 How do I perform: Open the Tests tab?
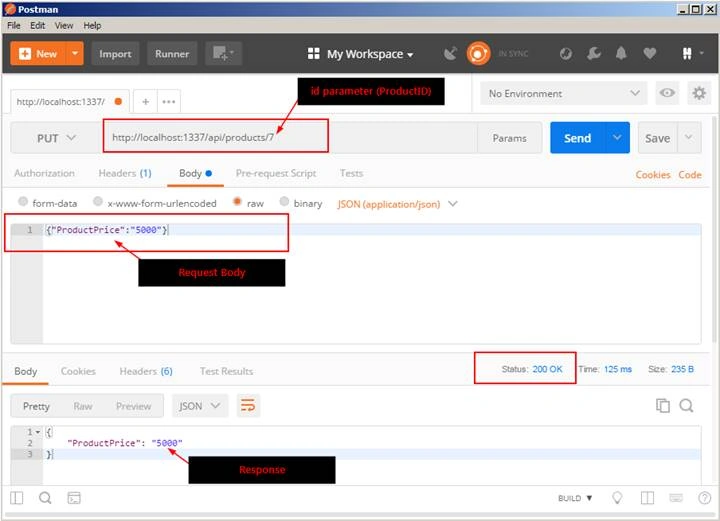pos(351,173)
